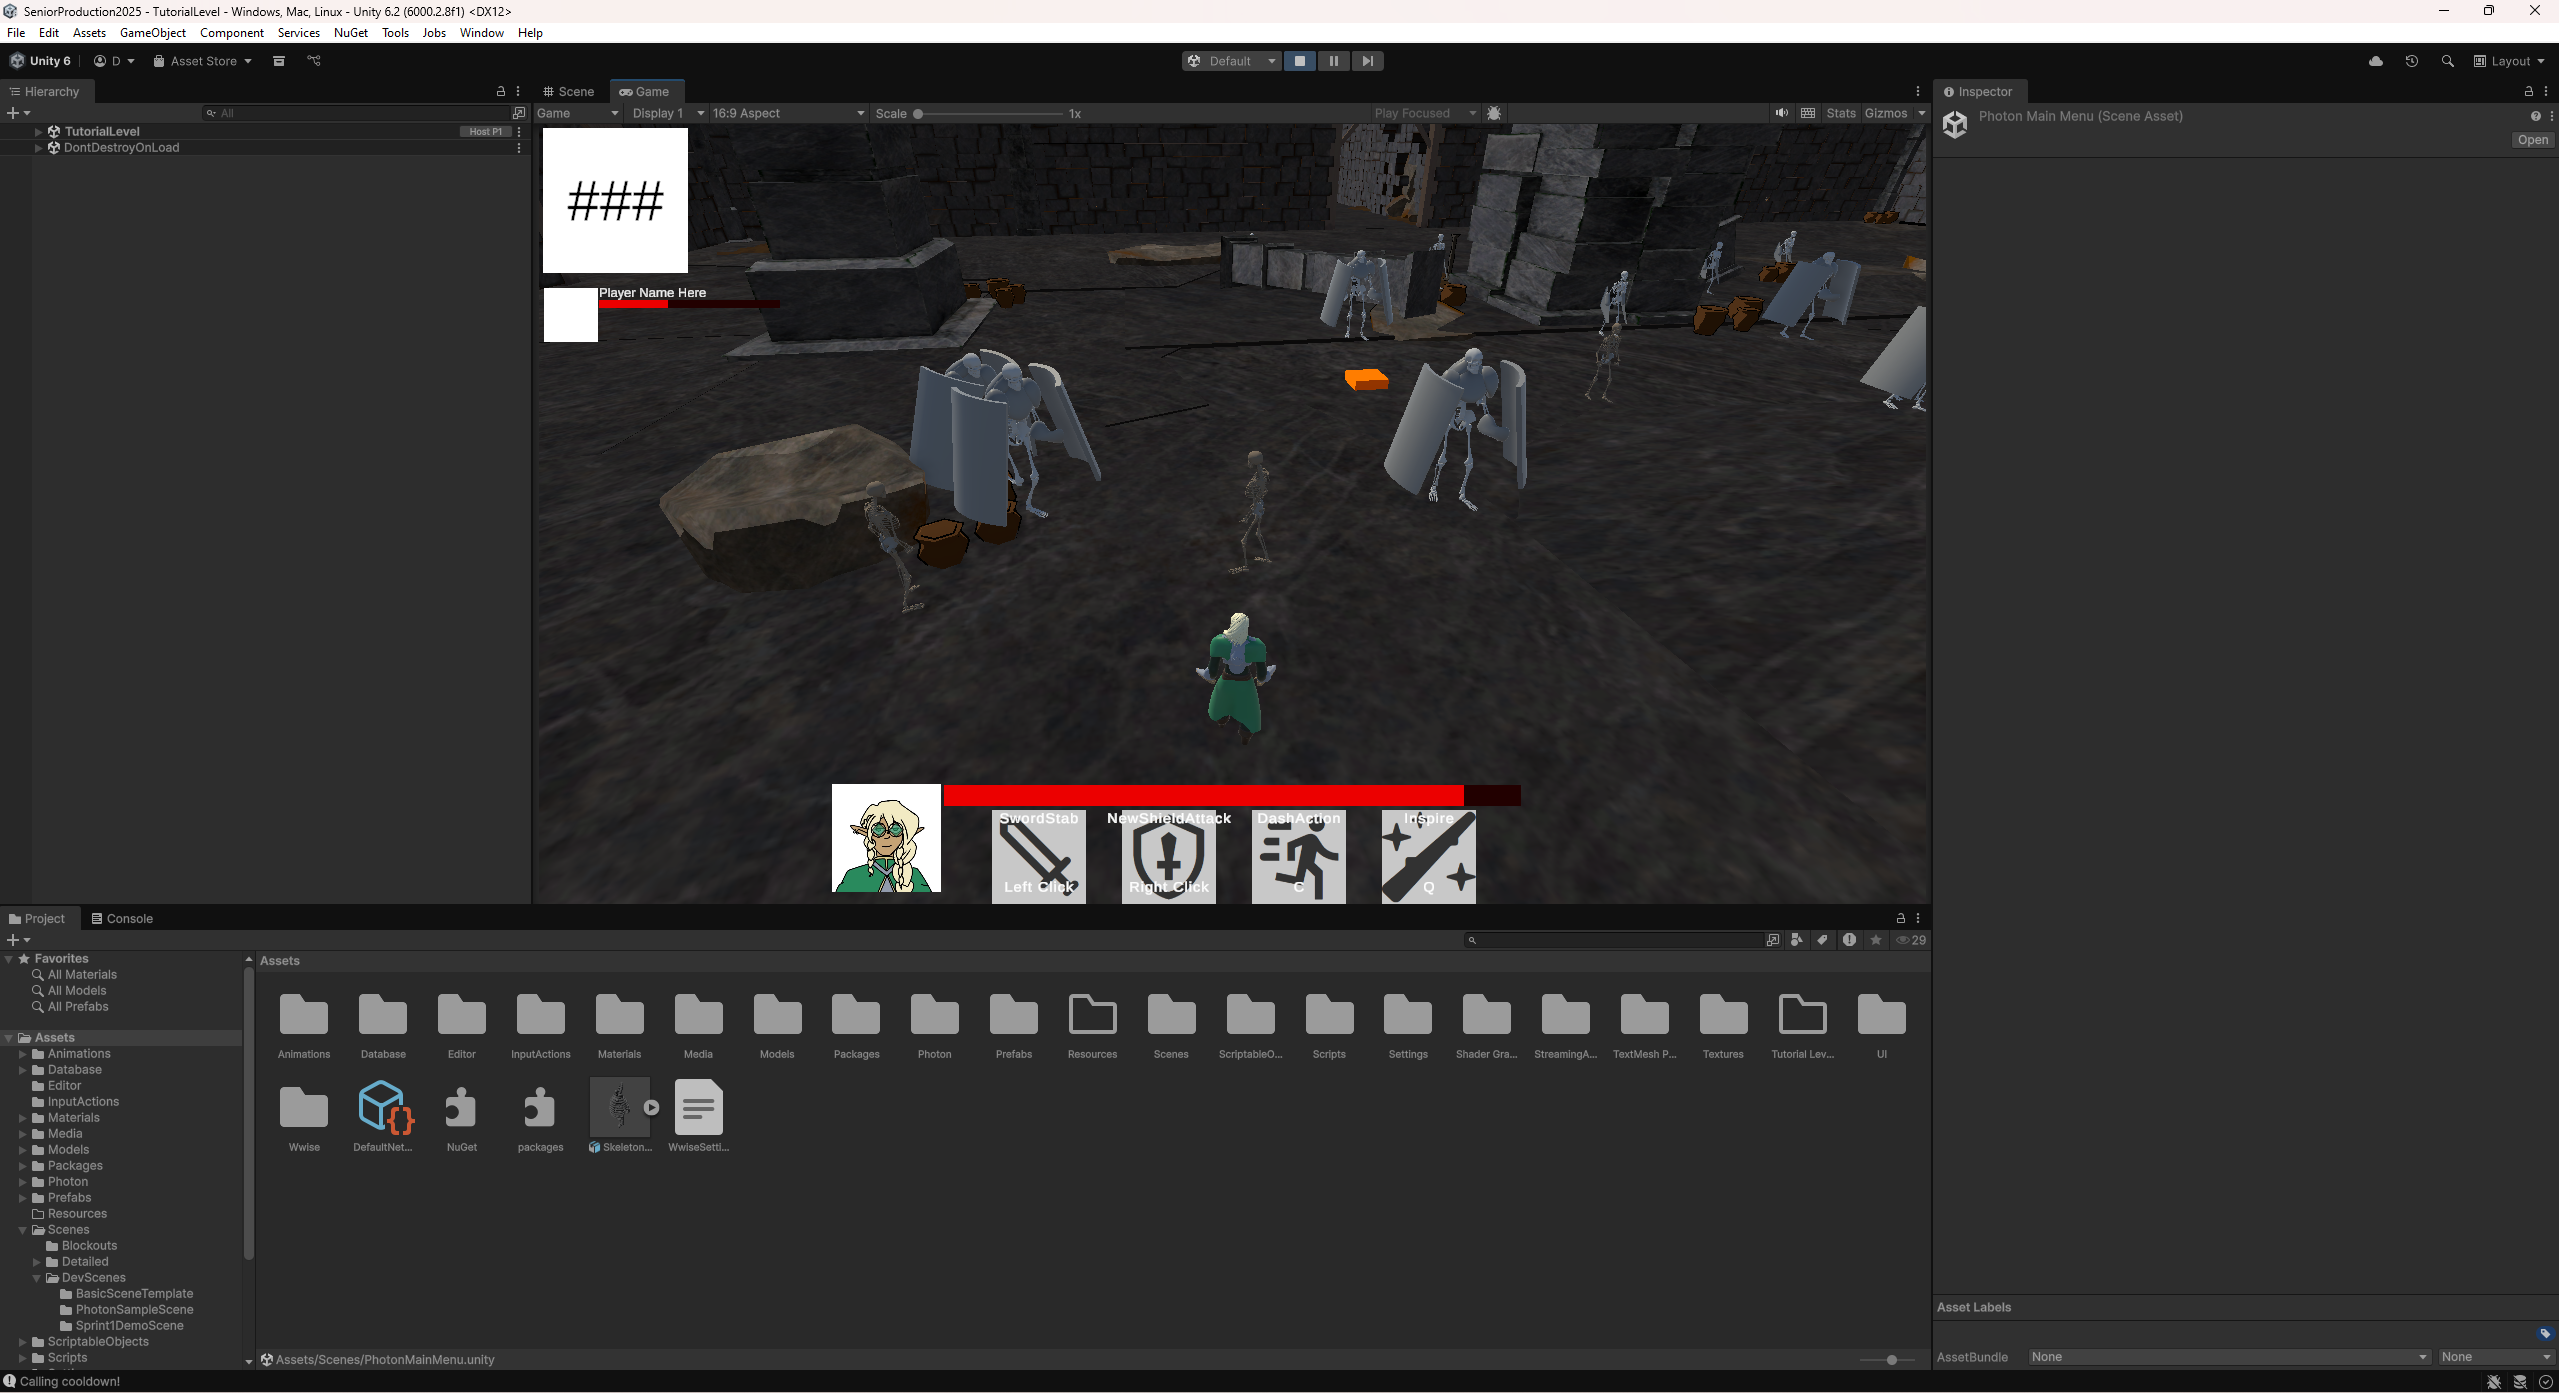Image resolution: width=2559 pixels, height=1393 pixels.
Task: Click the Pause playback button
Action: click(1333, 61)
